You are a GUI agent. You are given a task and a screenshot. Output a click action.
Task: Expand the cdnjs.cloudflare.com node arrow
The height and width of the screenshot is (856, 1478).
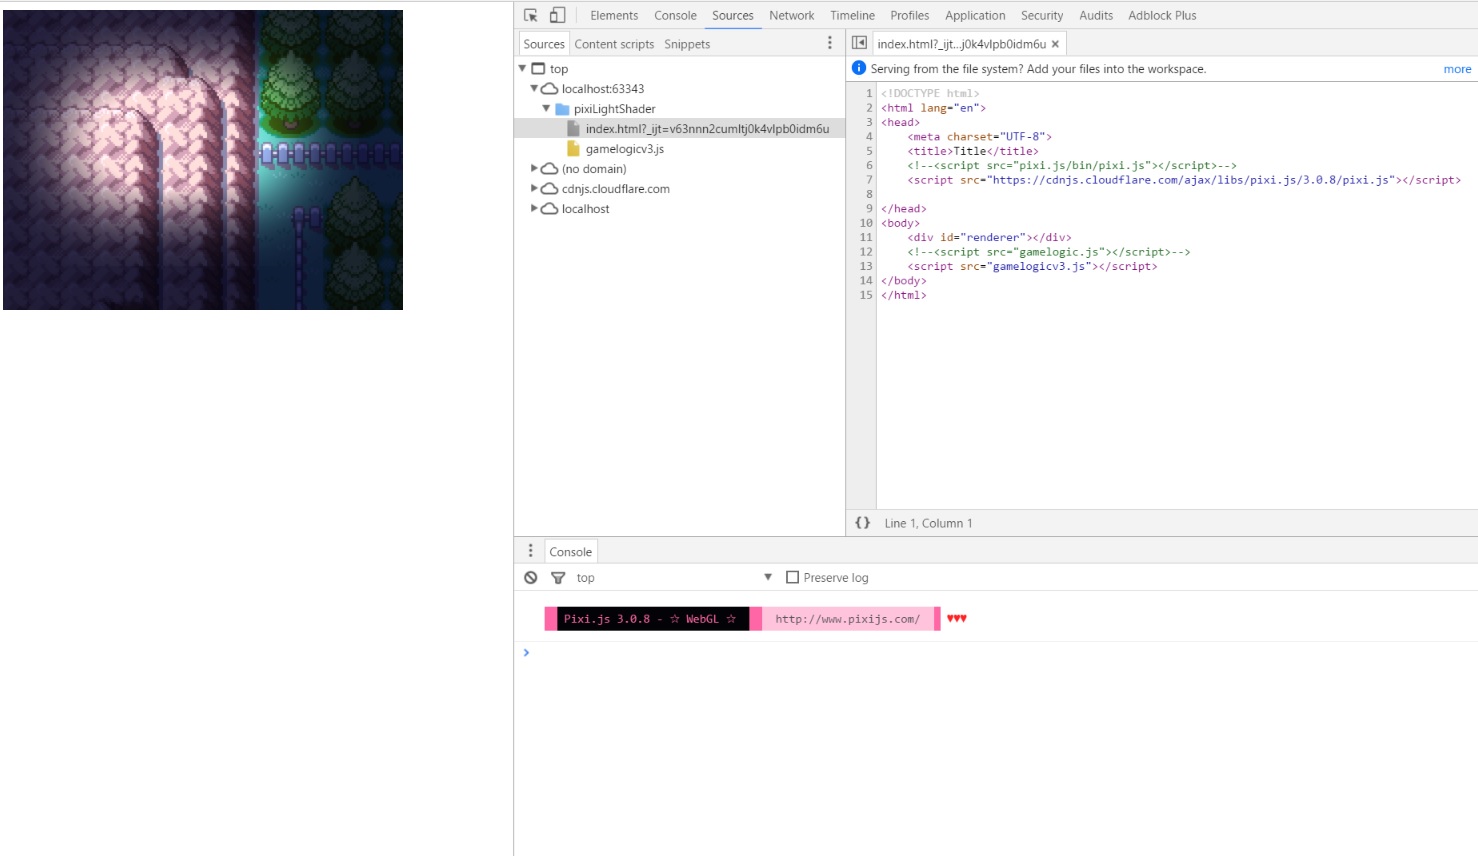tap(534, 189)
